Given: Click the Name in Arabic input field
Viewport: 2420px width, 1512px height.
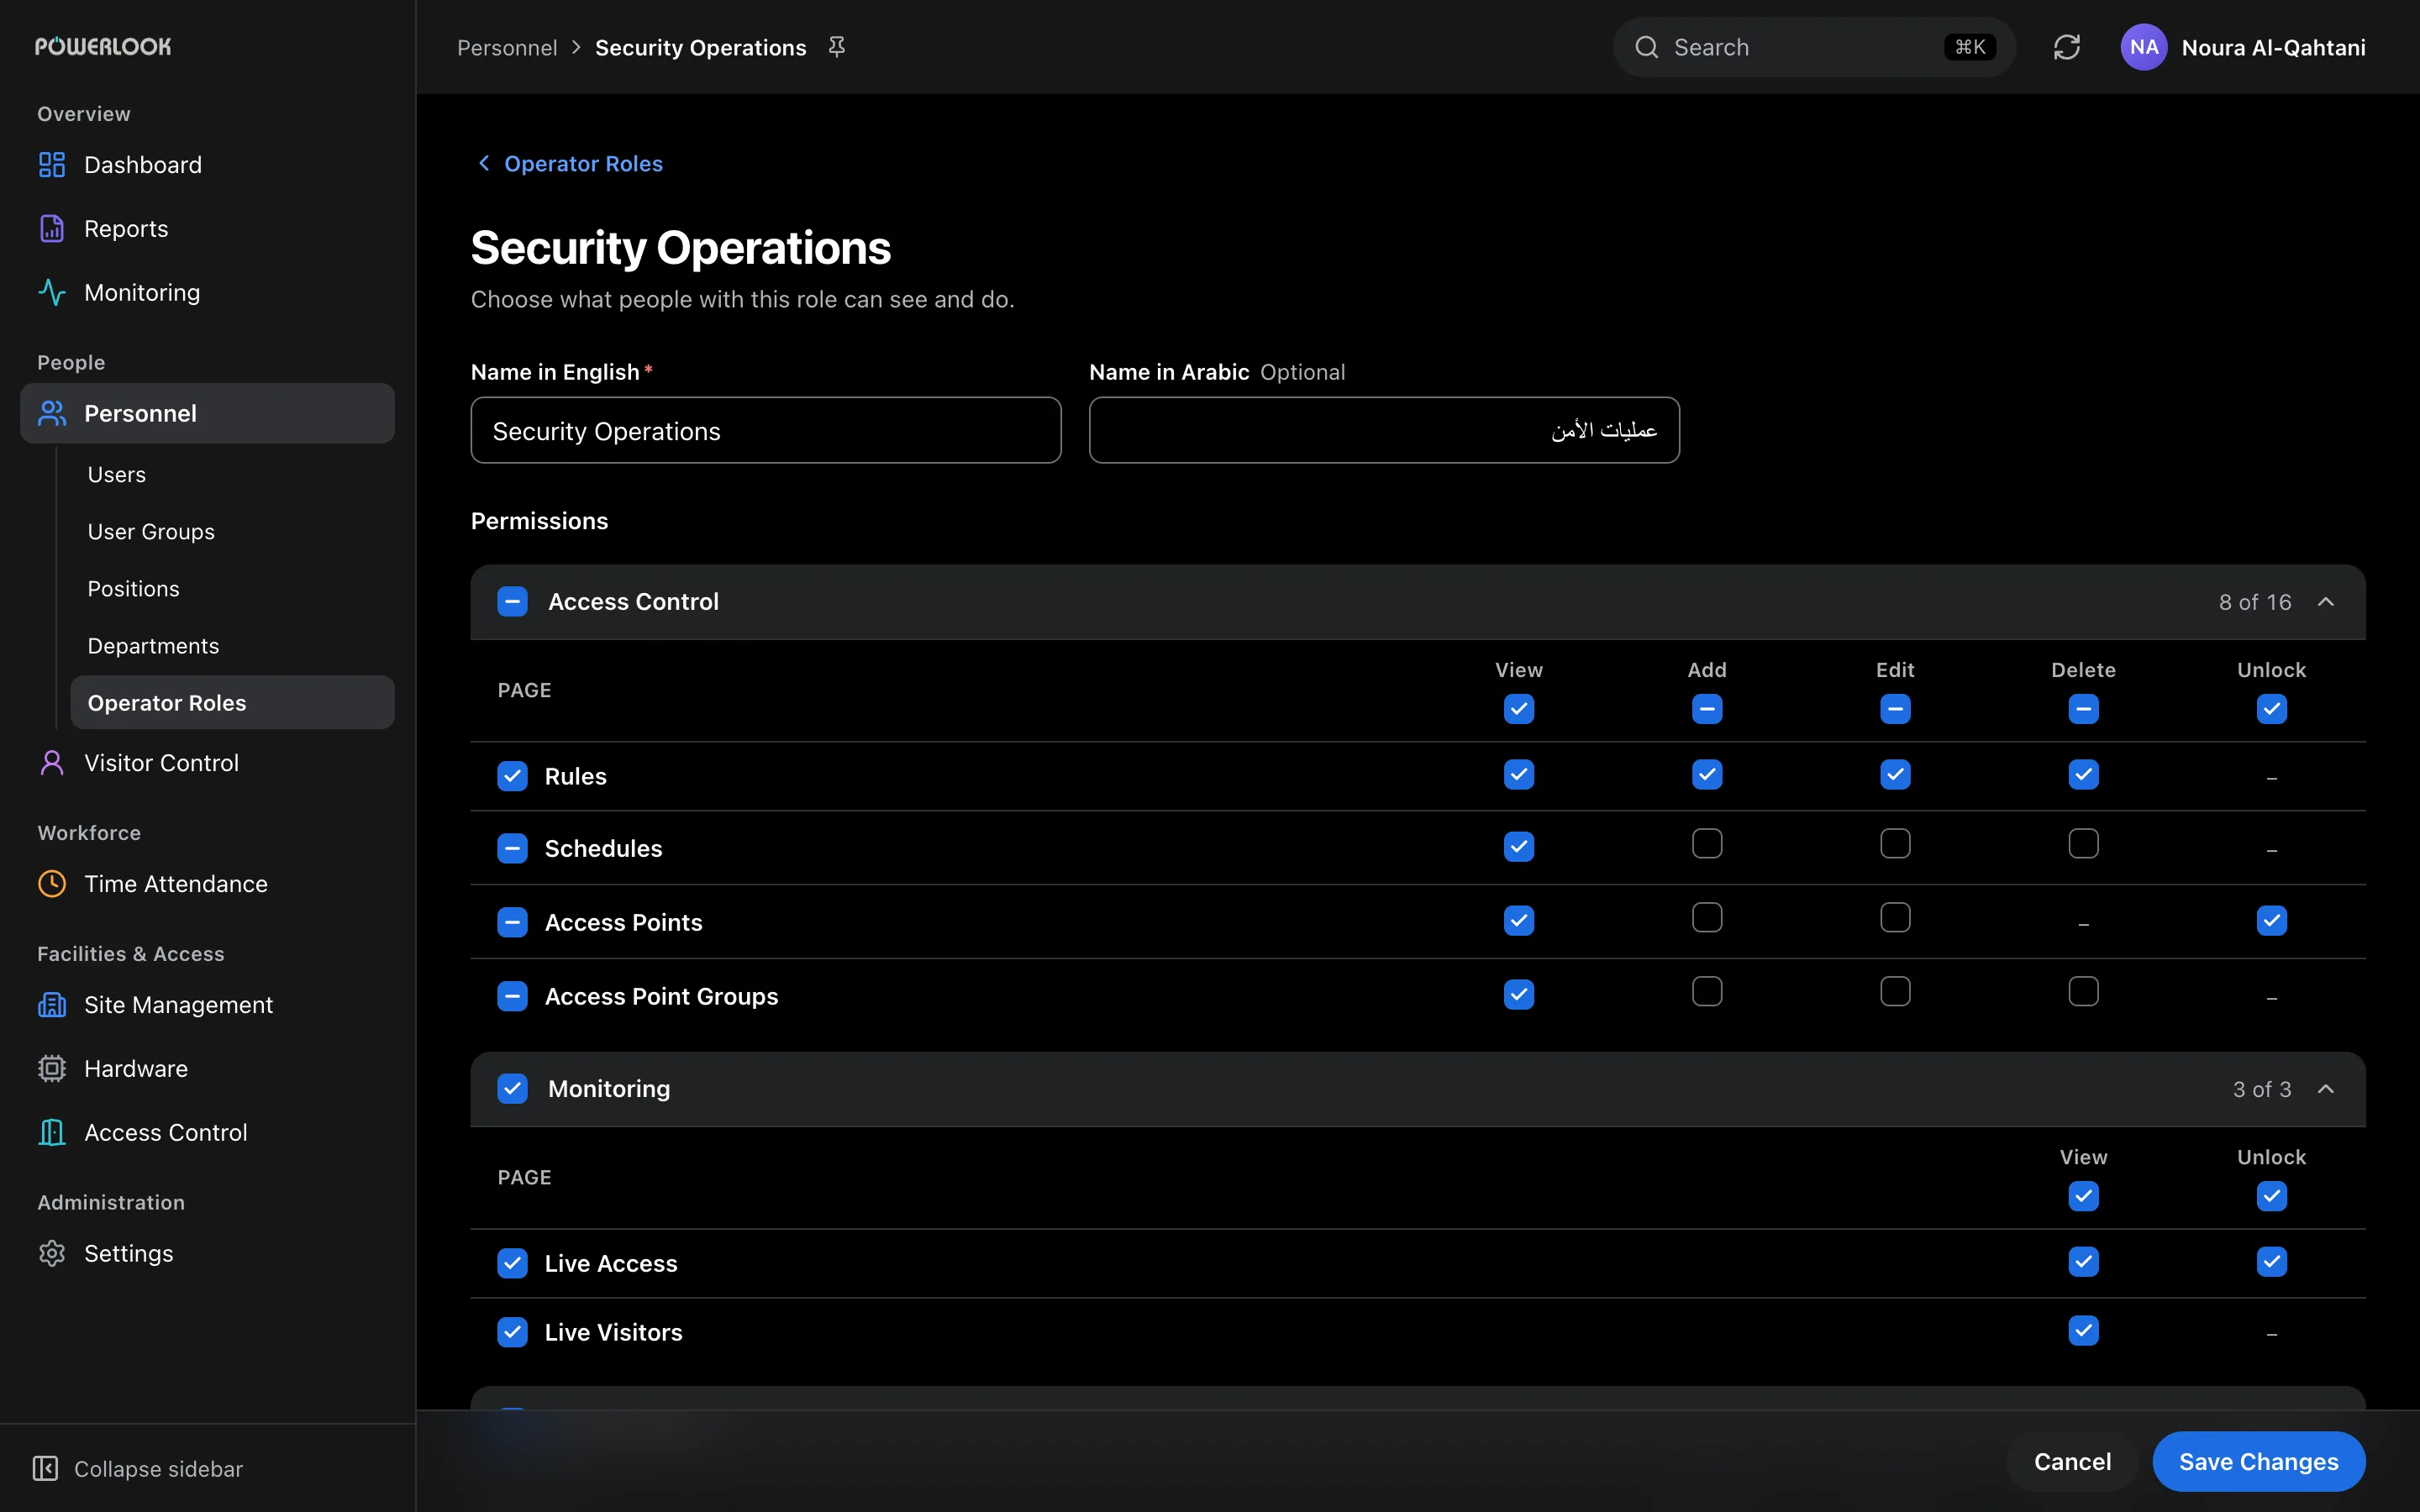Looking at the screenshot, I should [1384, 431].
